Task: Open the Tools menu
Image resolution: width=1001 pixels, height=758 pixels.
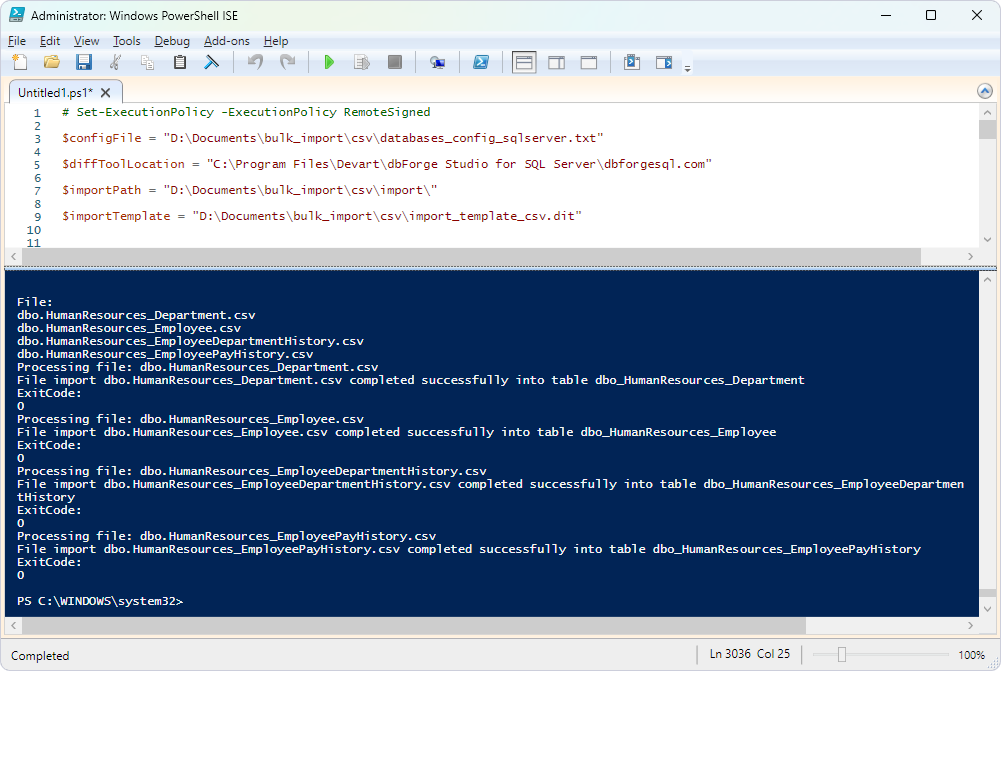Action: 126,41
